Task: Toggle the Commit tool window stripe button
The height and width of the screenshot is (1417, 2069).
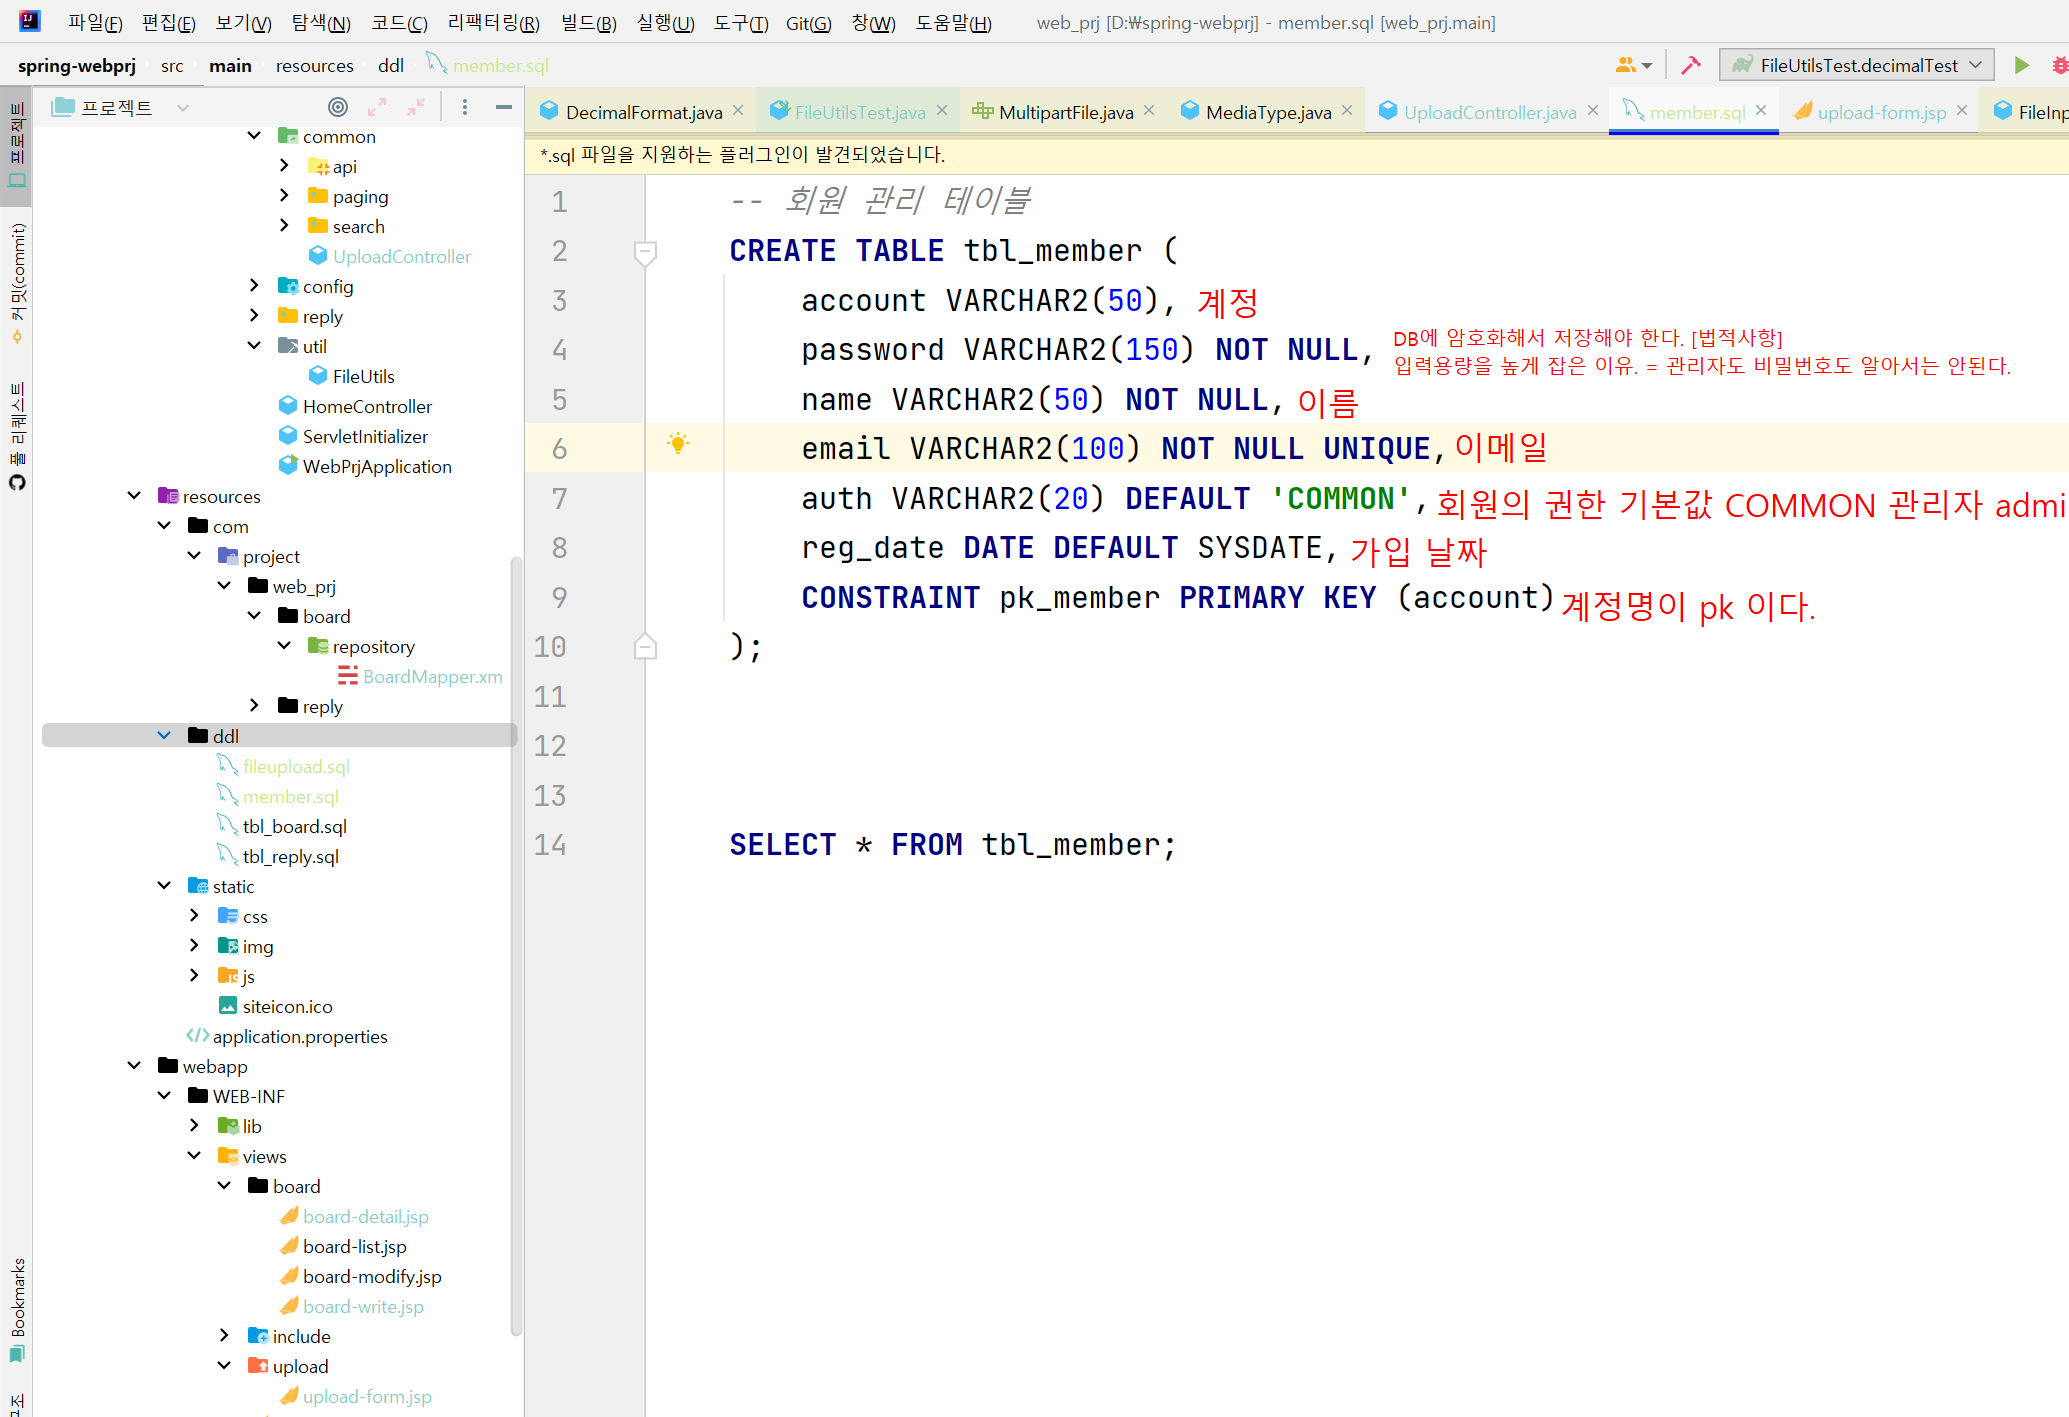Action: (x=17, y=283)
